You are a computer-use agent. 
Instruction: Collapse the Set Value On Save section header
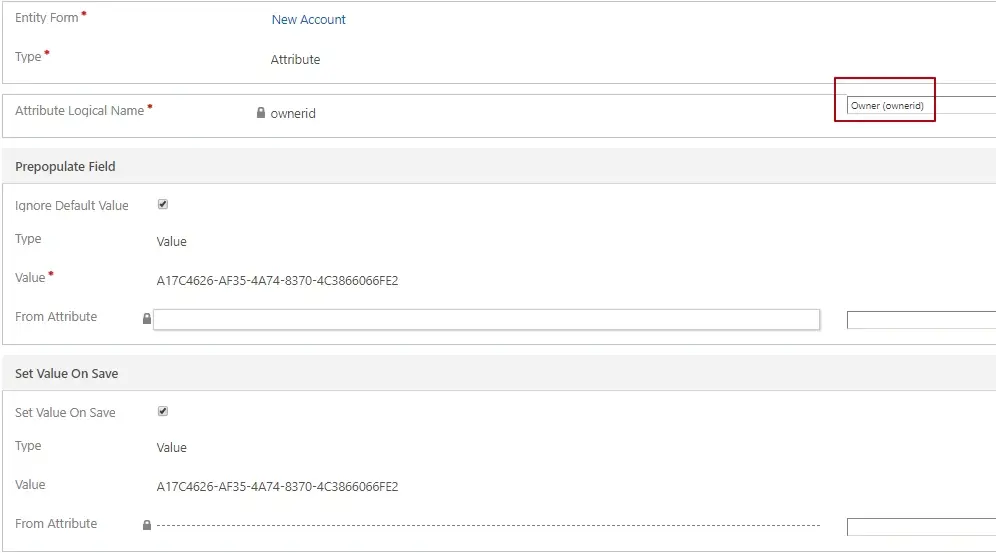66,374
